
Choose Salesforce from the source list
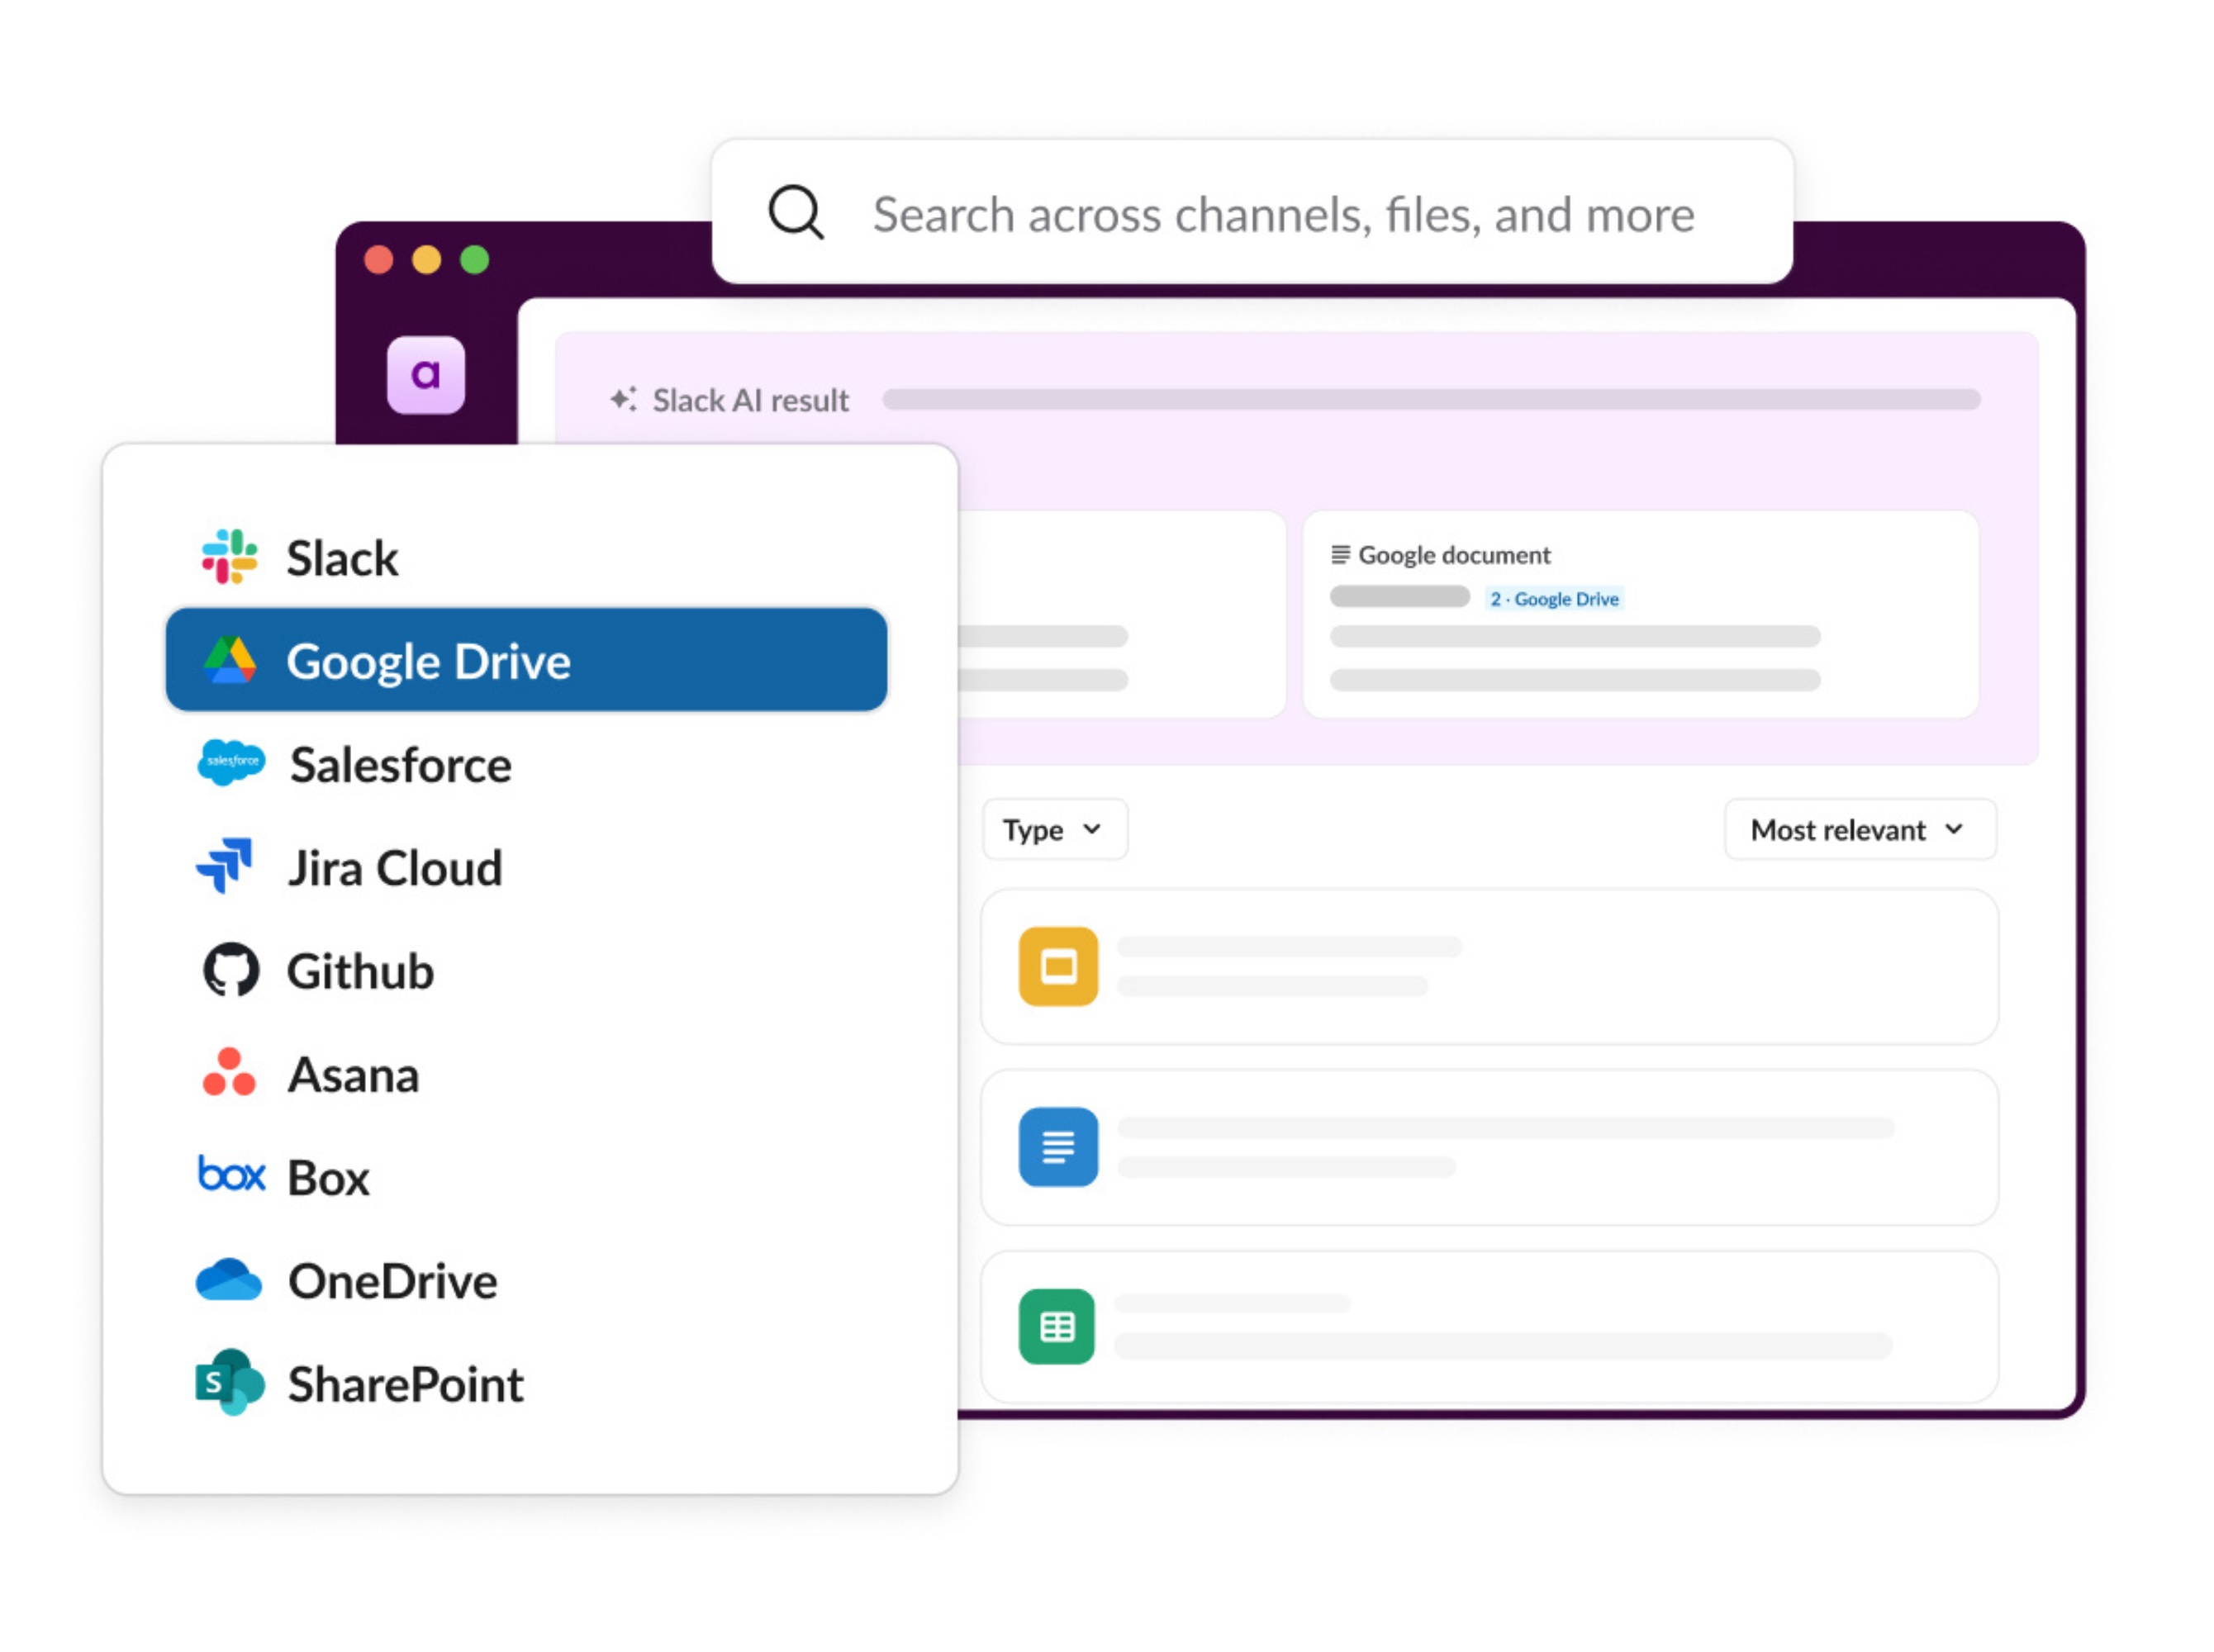point(526,764)
